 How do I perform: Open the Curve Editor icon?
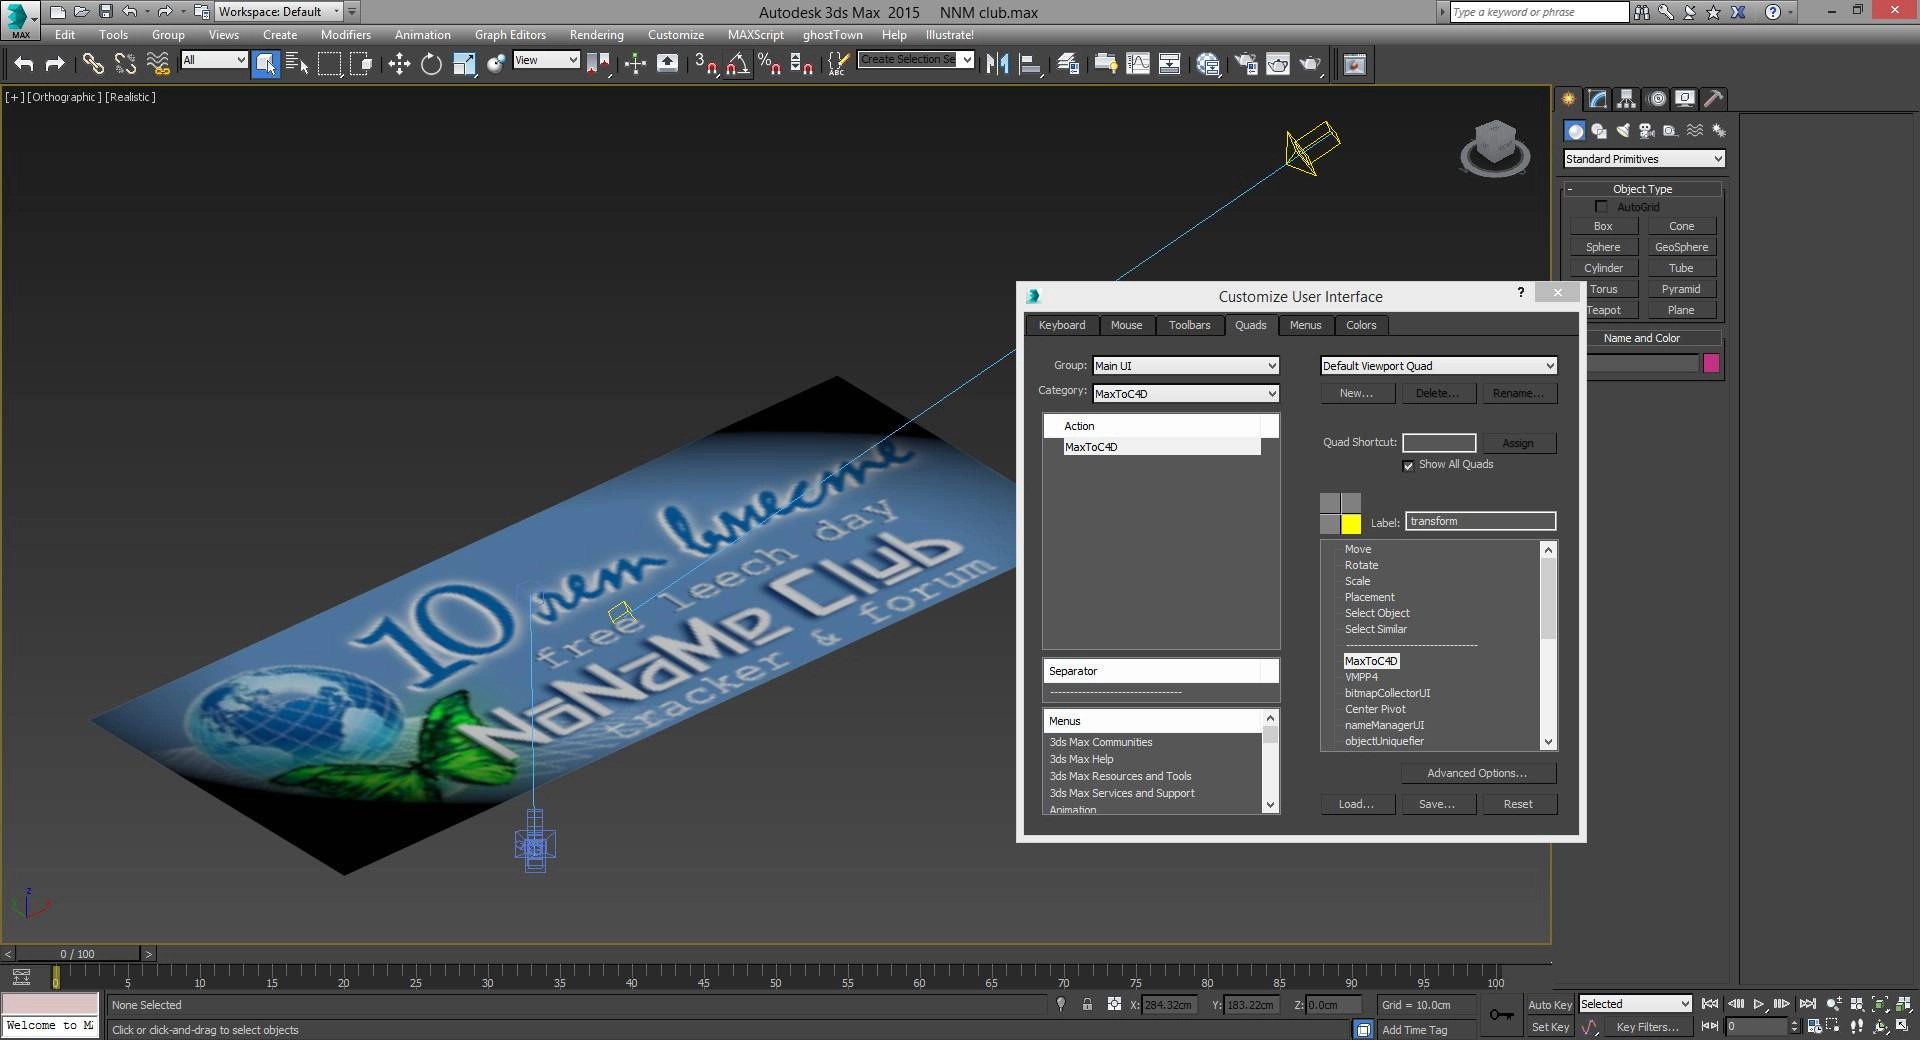coord(1138,64)
